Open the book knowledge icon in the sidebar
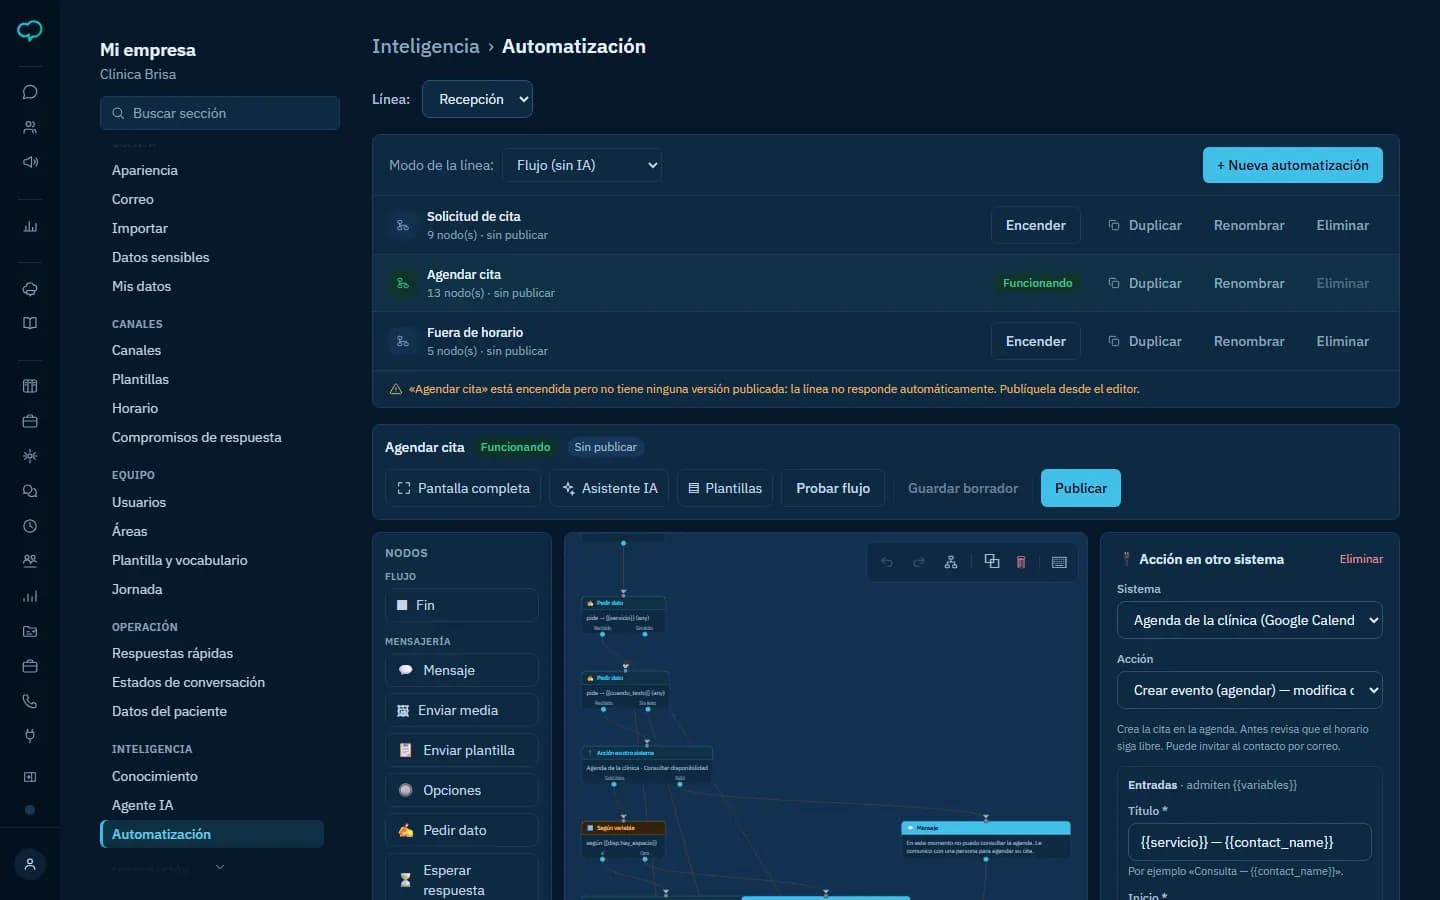This screenshot has width=1440, height=900. [30, 323]
